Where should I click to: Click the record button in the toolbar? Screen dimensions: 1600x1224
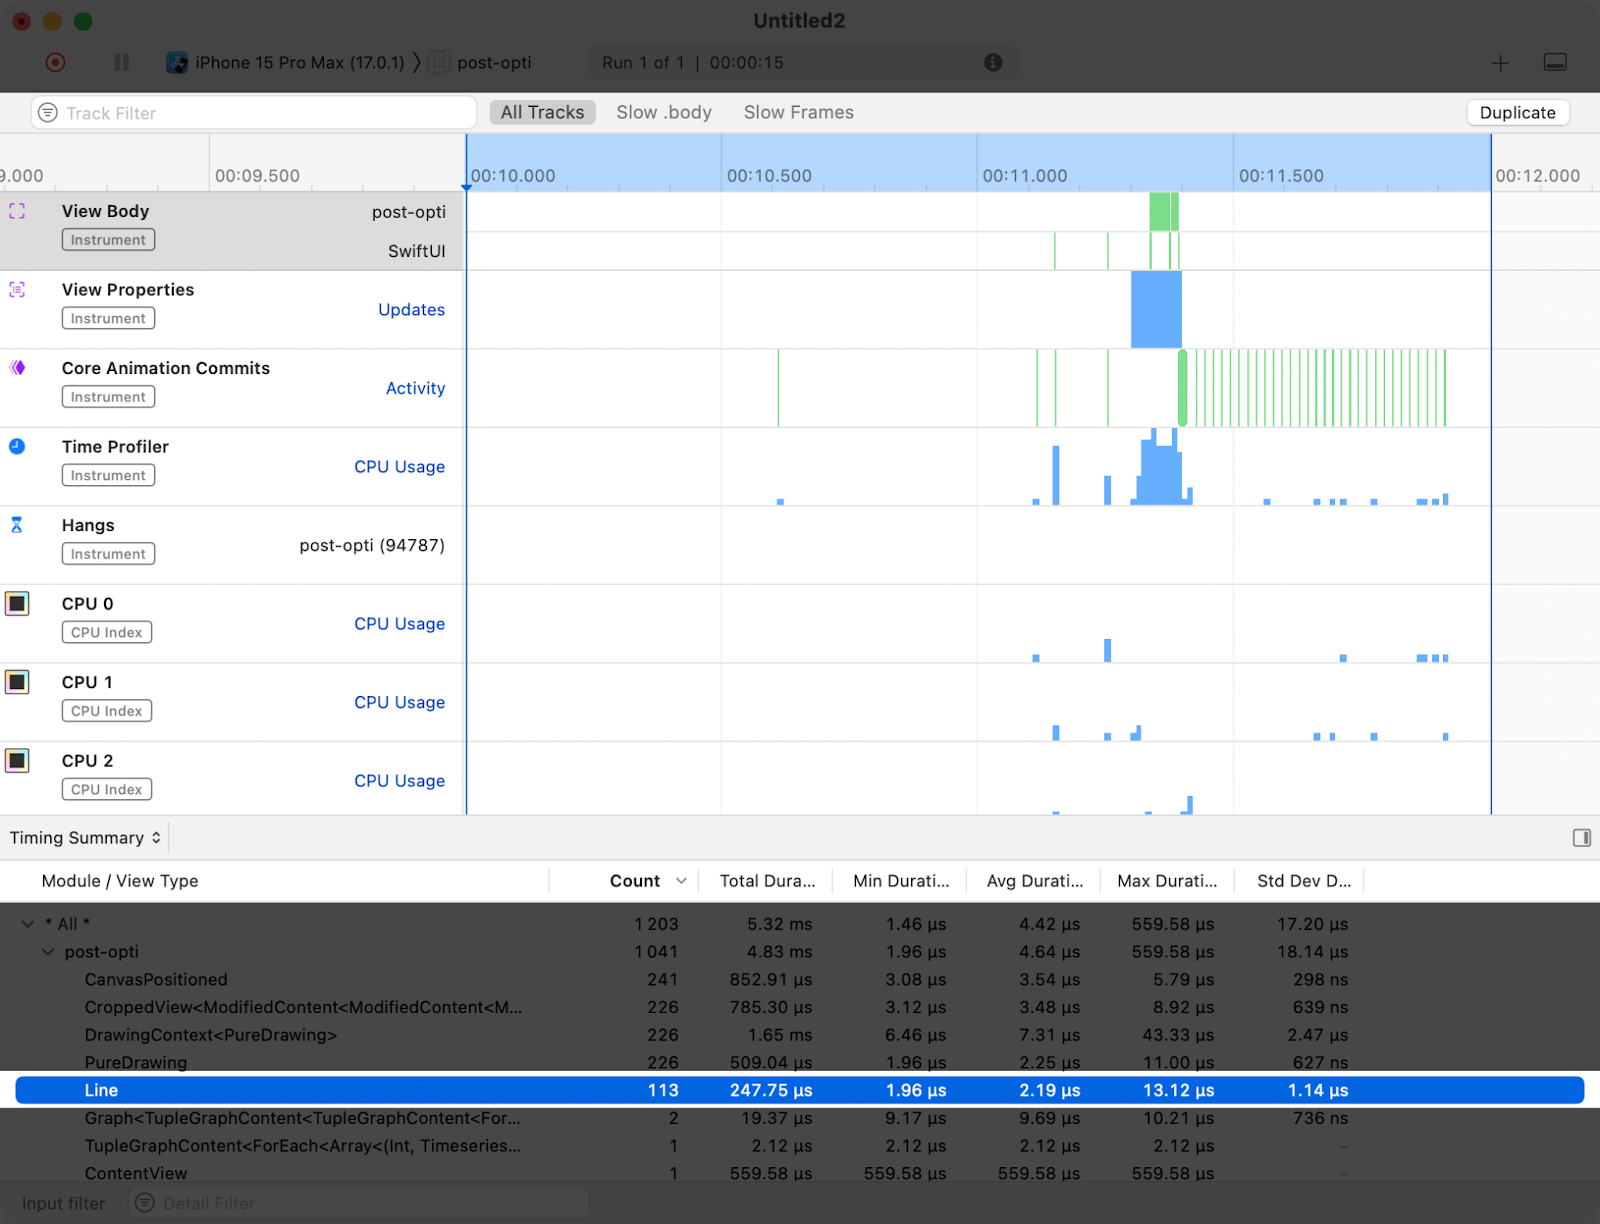click(x=55, y=62)
